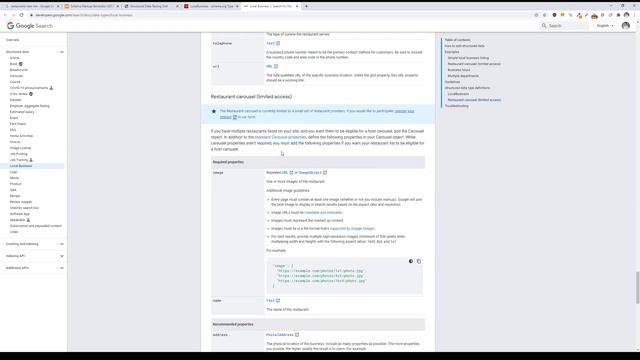Select Local Business in the sidebar
The height and width of the screenshot is (360, 640).
[x=21, y=166]
